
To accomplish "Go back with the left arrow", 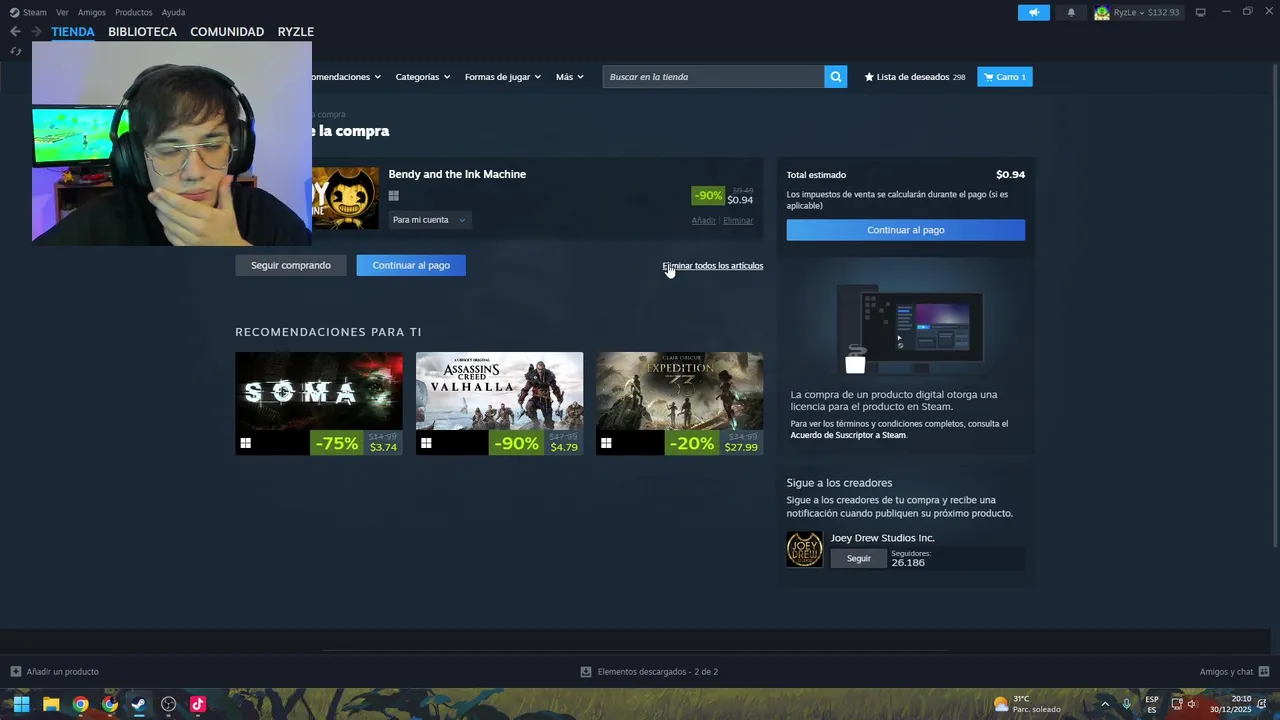I will point(15,31).
